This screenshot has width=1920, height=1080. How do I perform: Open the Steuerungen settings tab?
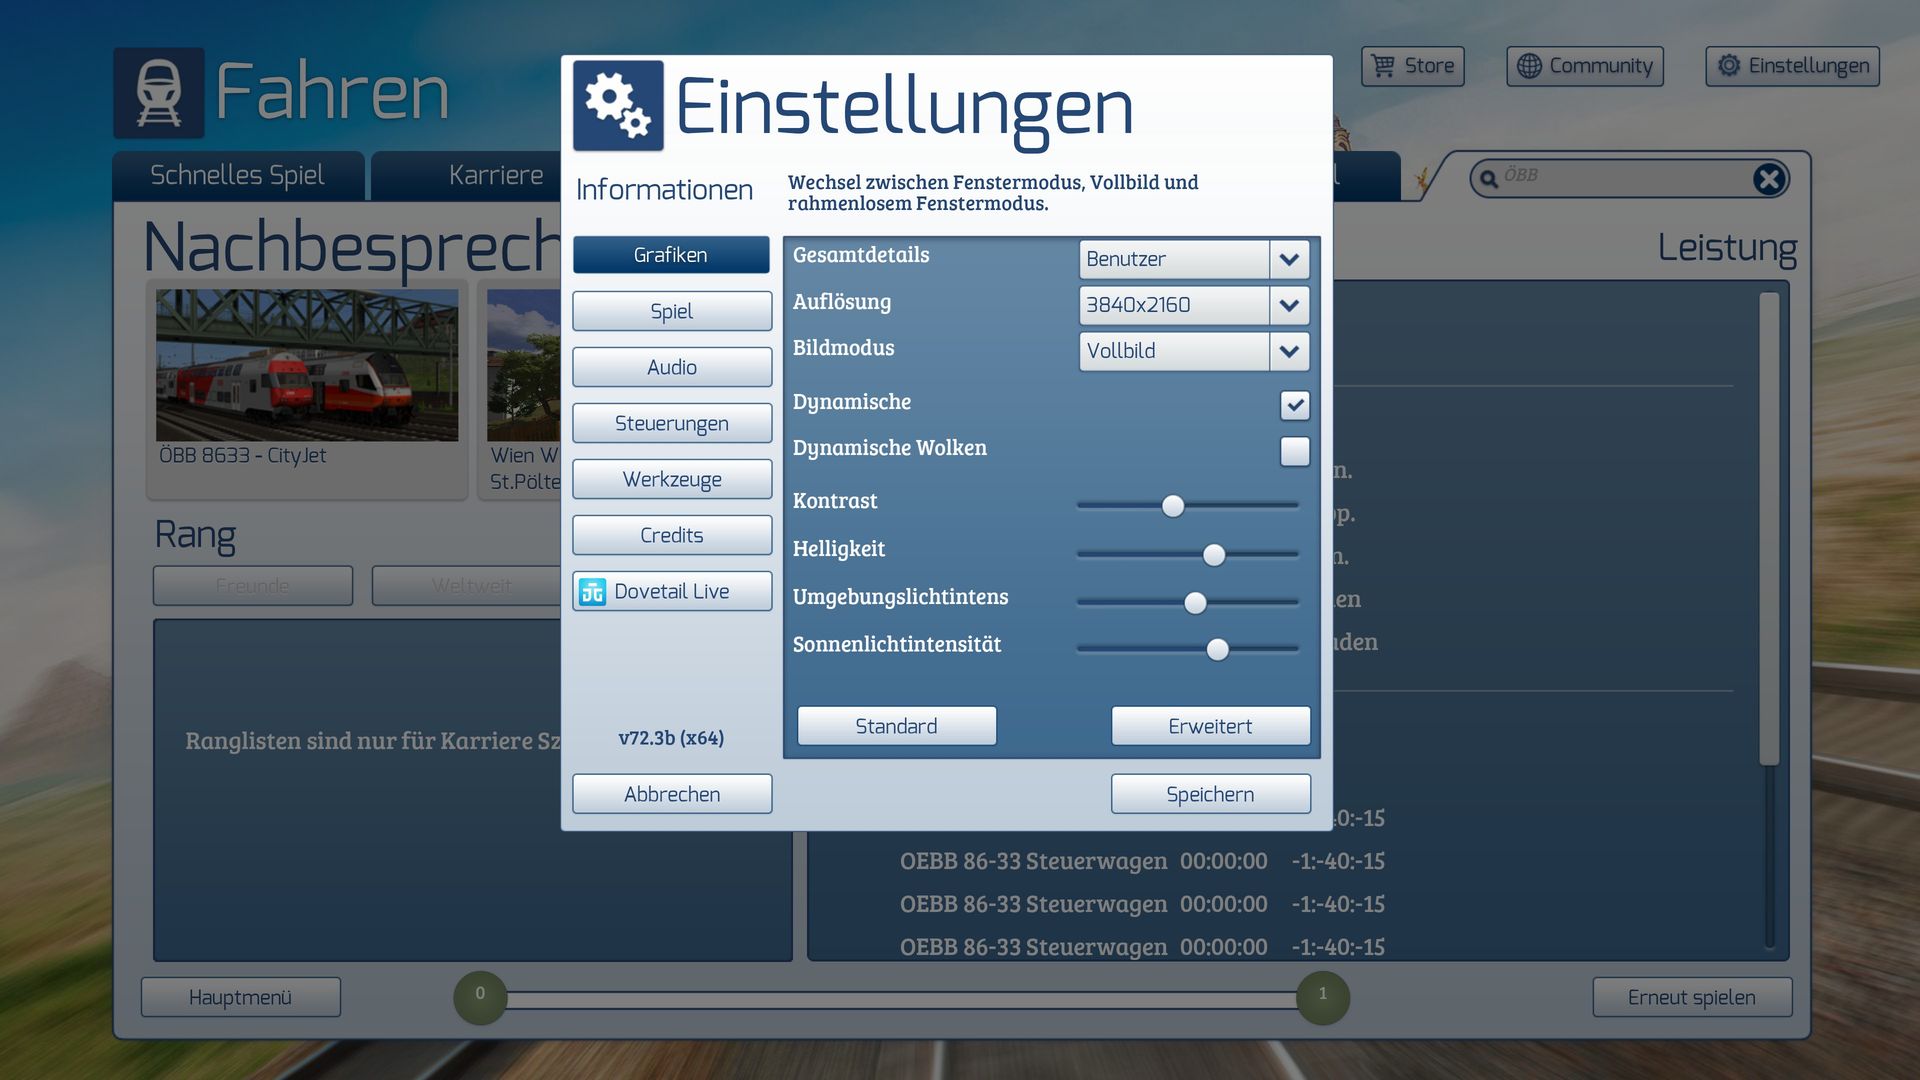coord(671,423)
